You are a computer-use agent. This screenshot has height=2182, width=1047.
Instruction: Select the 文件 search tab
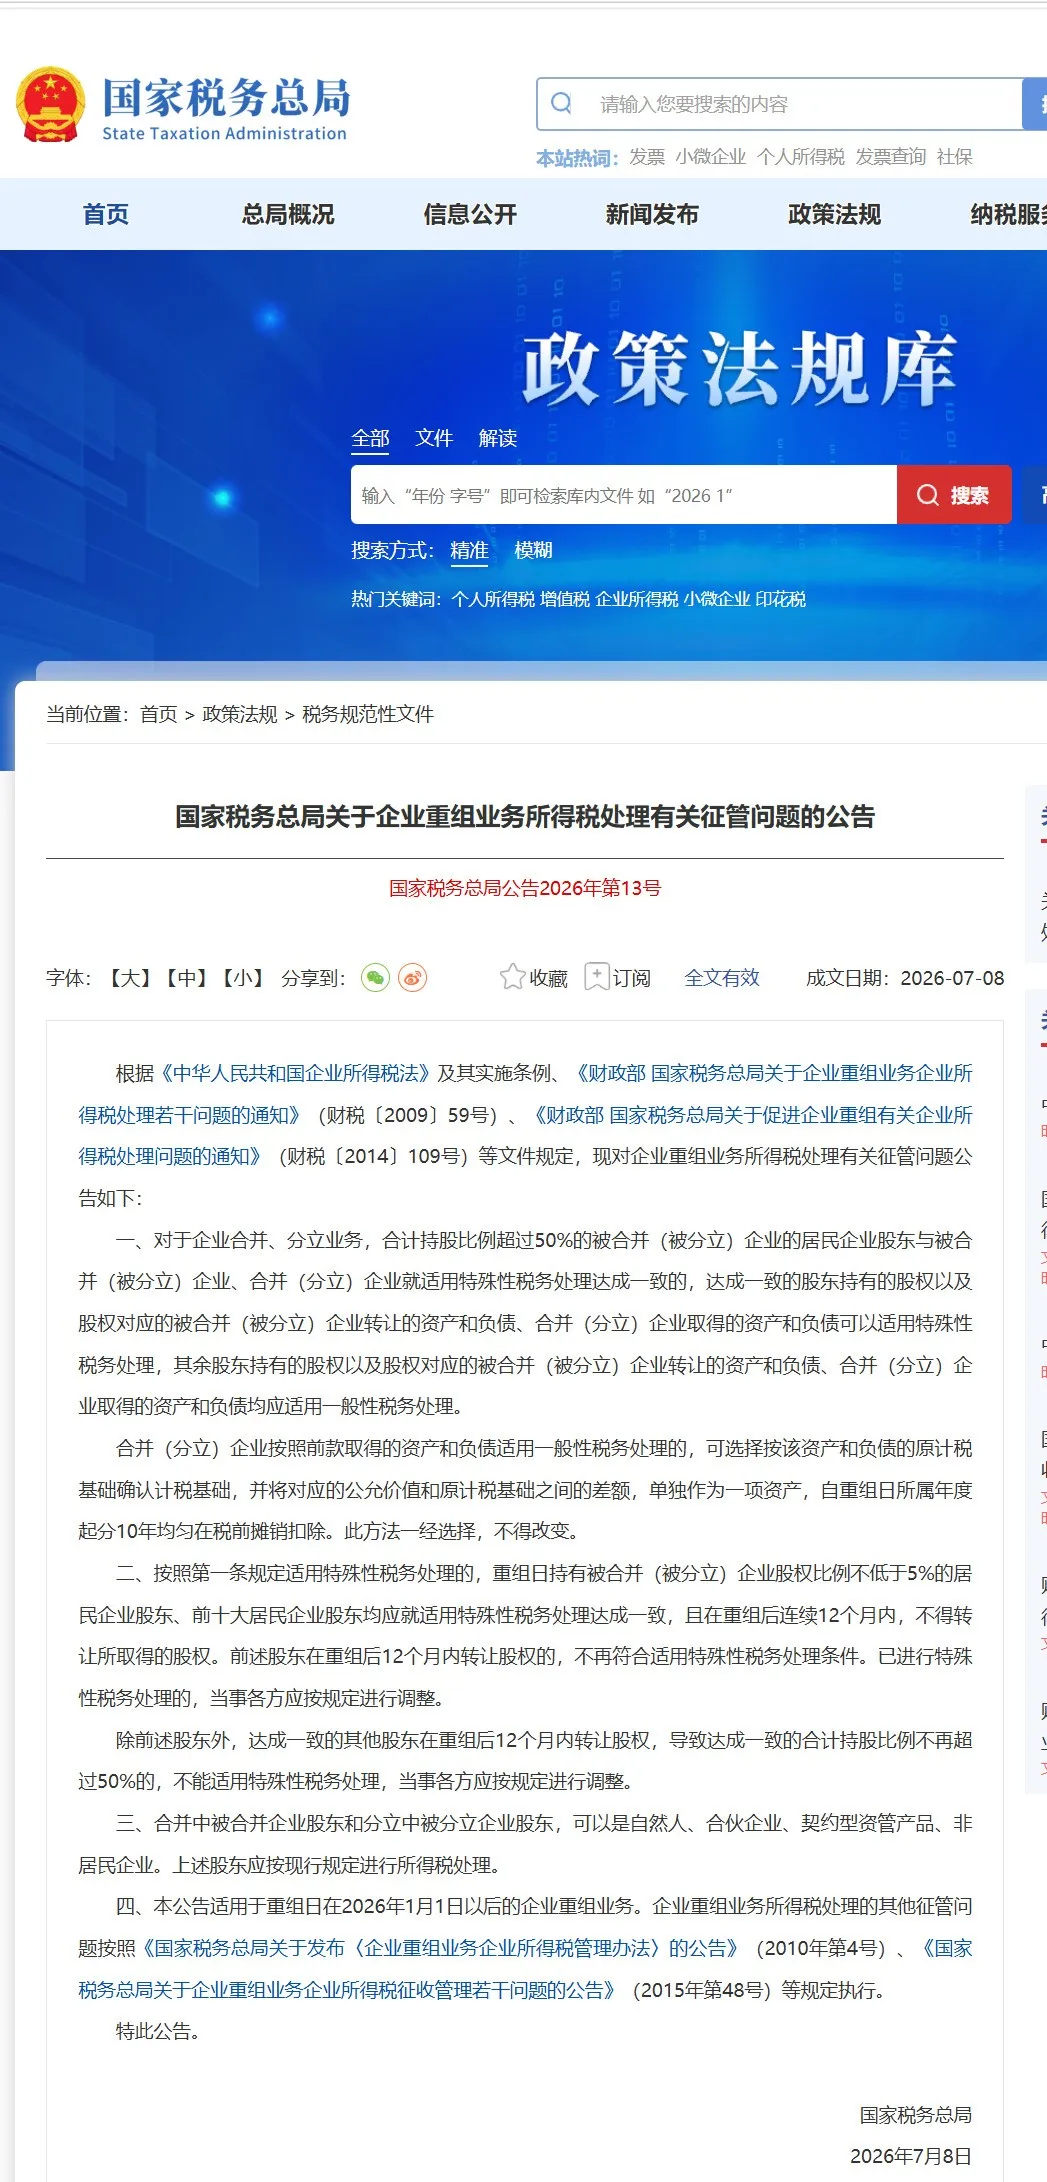point(434,438)
